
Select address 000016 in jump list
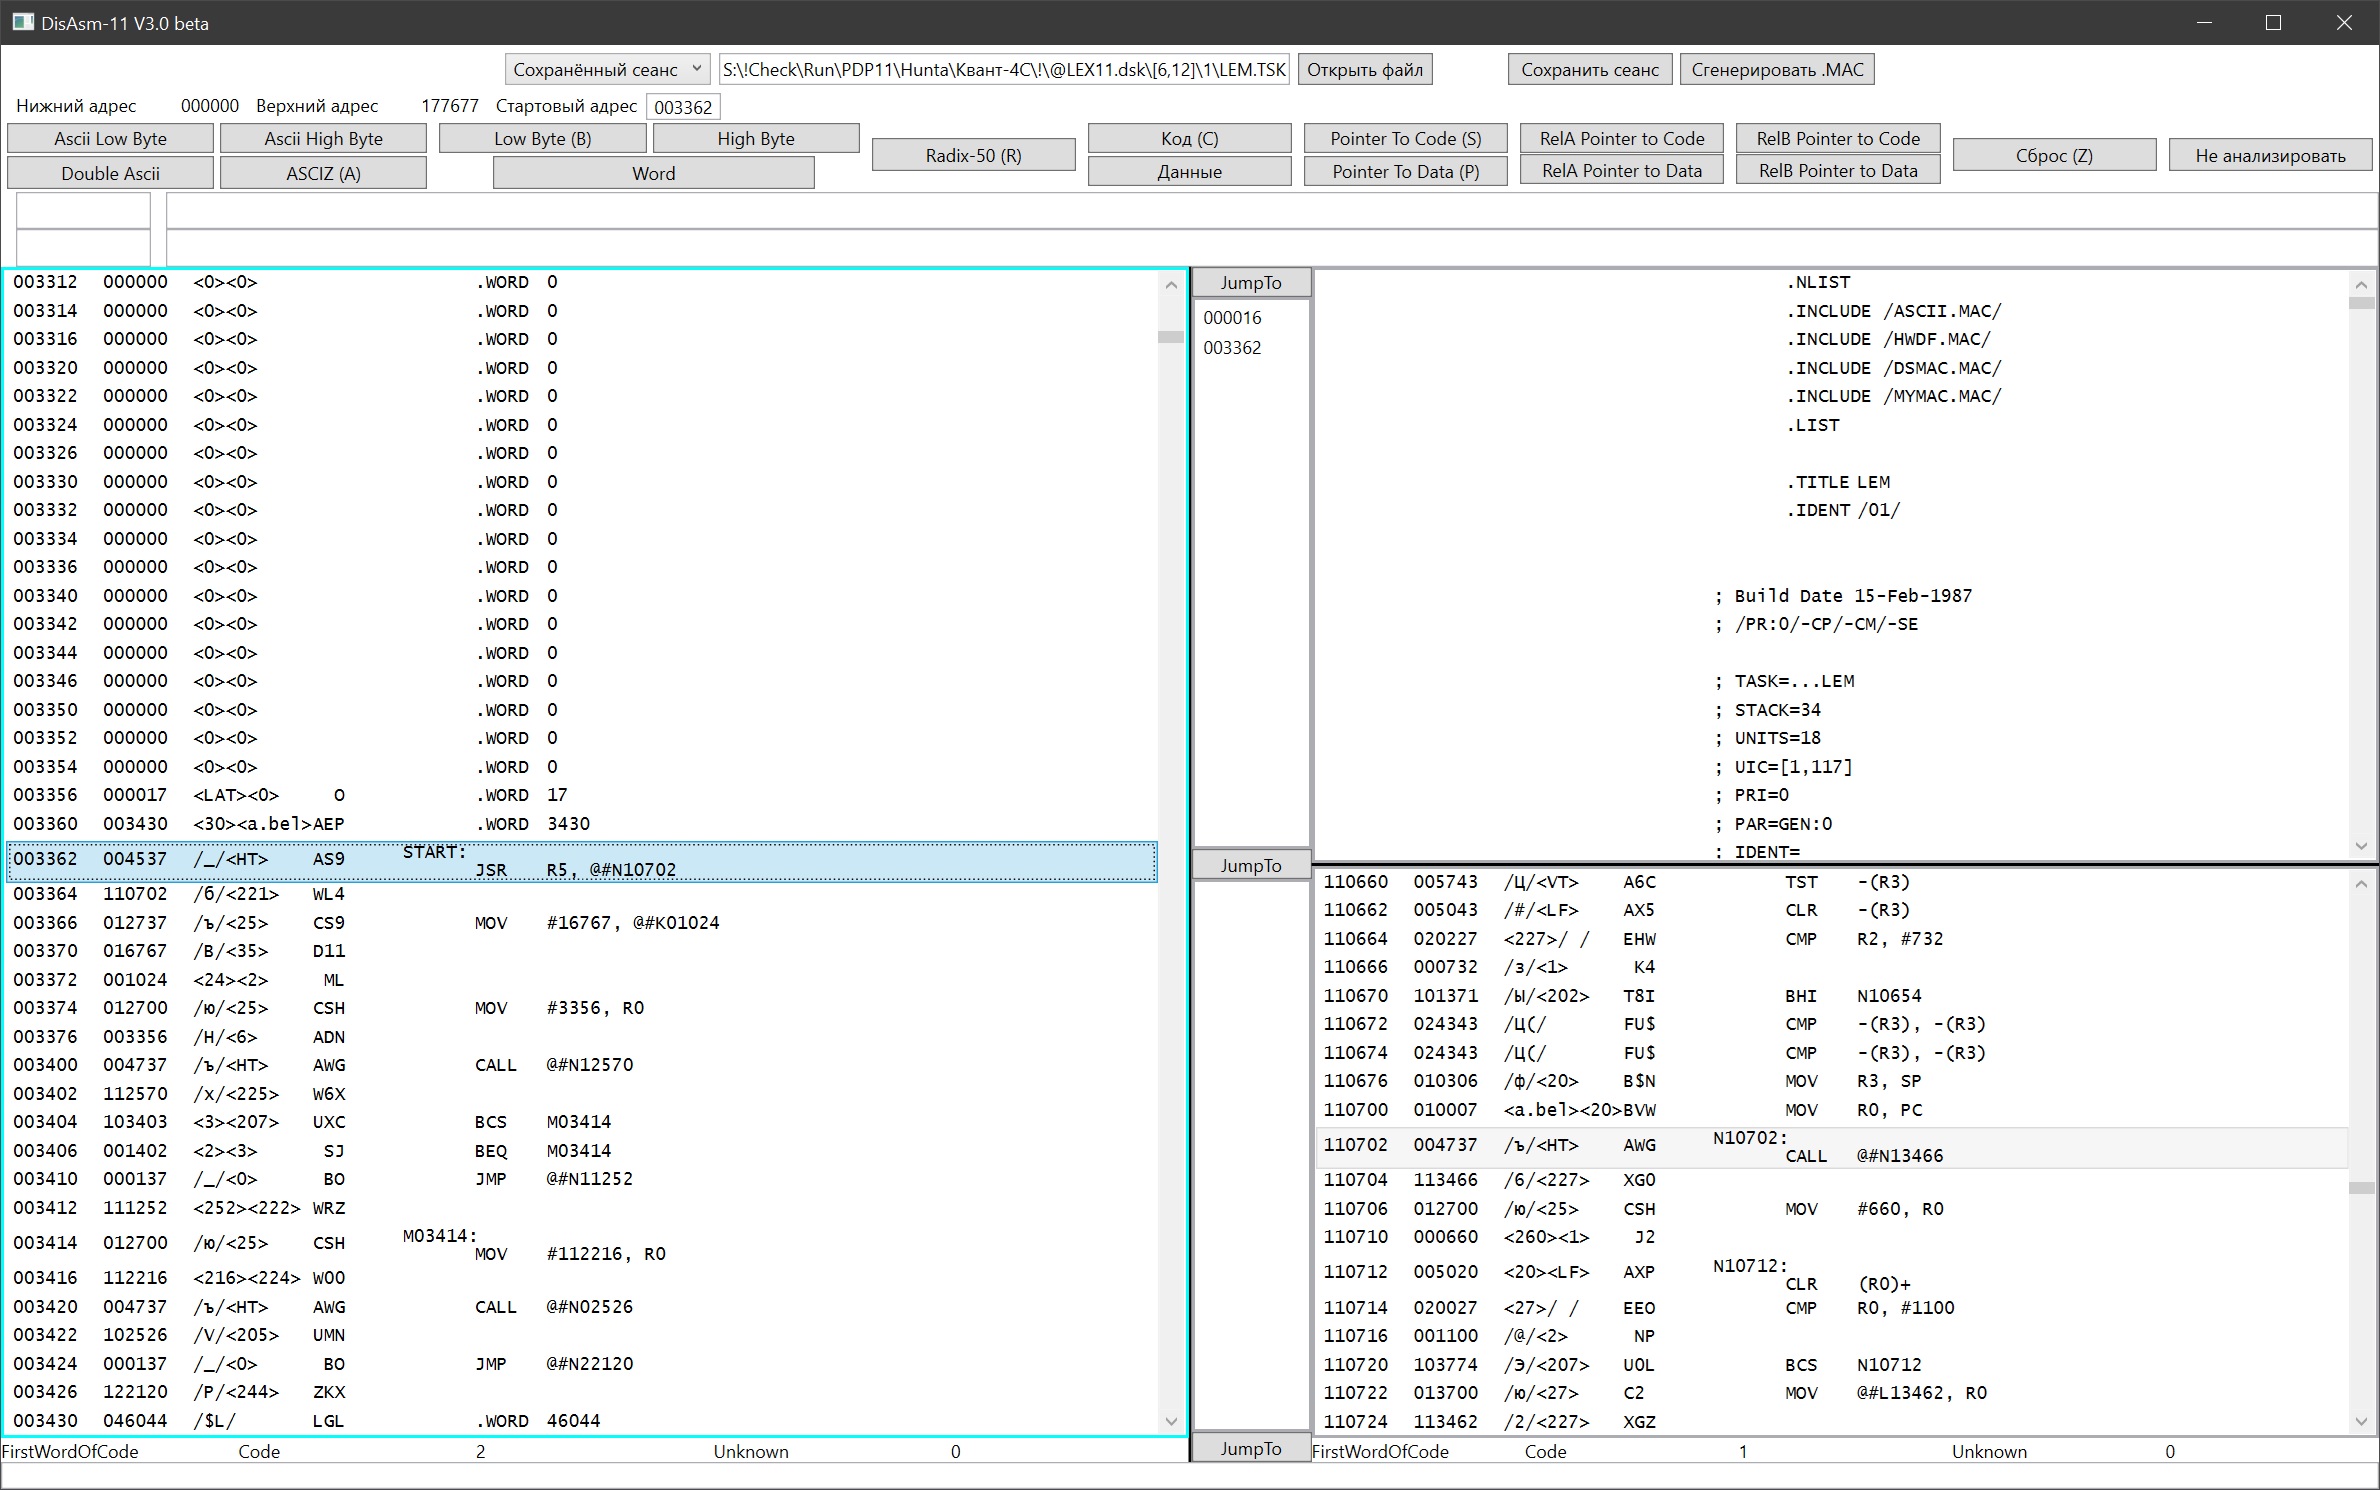pyautogui.click(x=1232, y=318)
